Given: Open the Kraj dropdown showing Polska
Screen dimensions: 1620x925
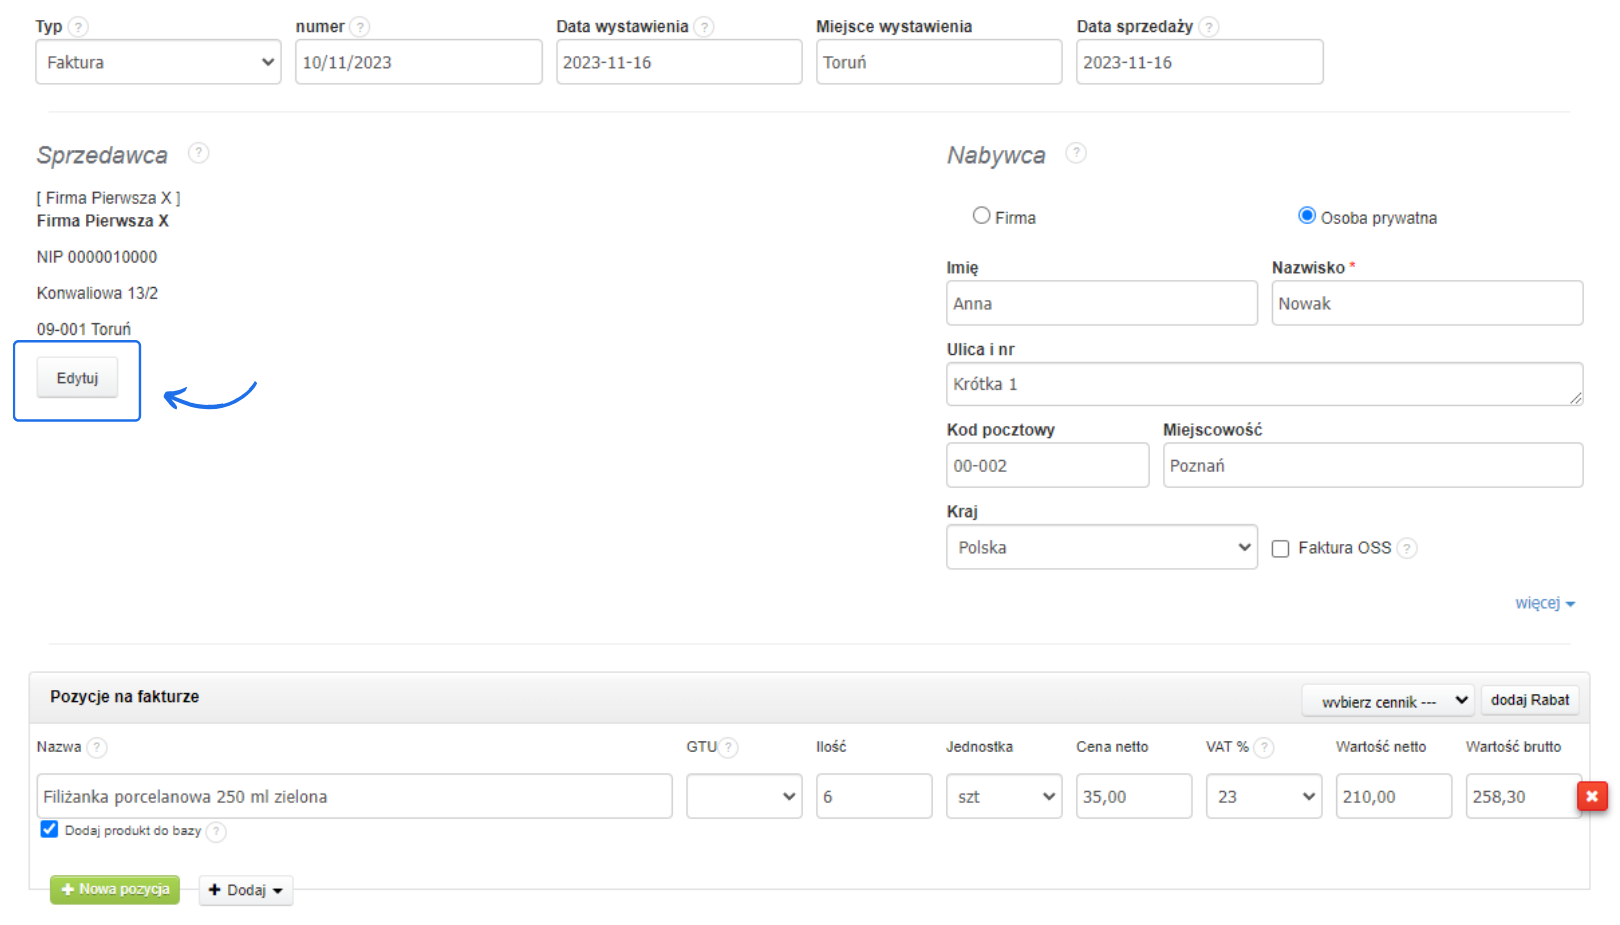Looking at the screenshot, I should pos(1101,547).
